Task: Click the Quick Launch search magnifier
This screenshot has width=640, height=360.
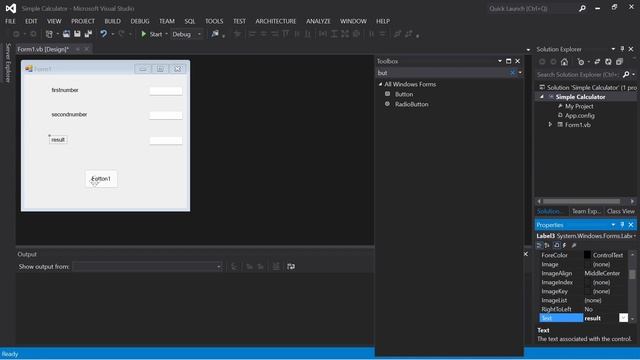Action: point(582,8)
